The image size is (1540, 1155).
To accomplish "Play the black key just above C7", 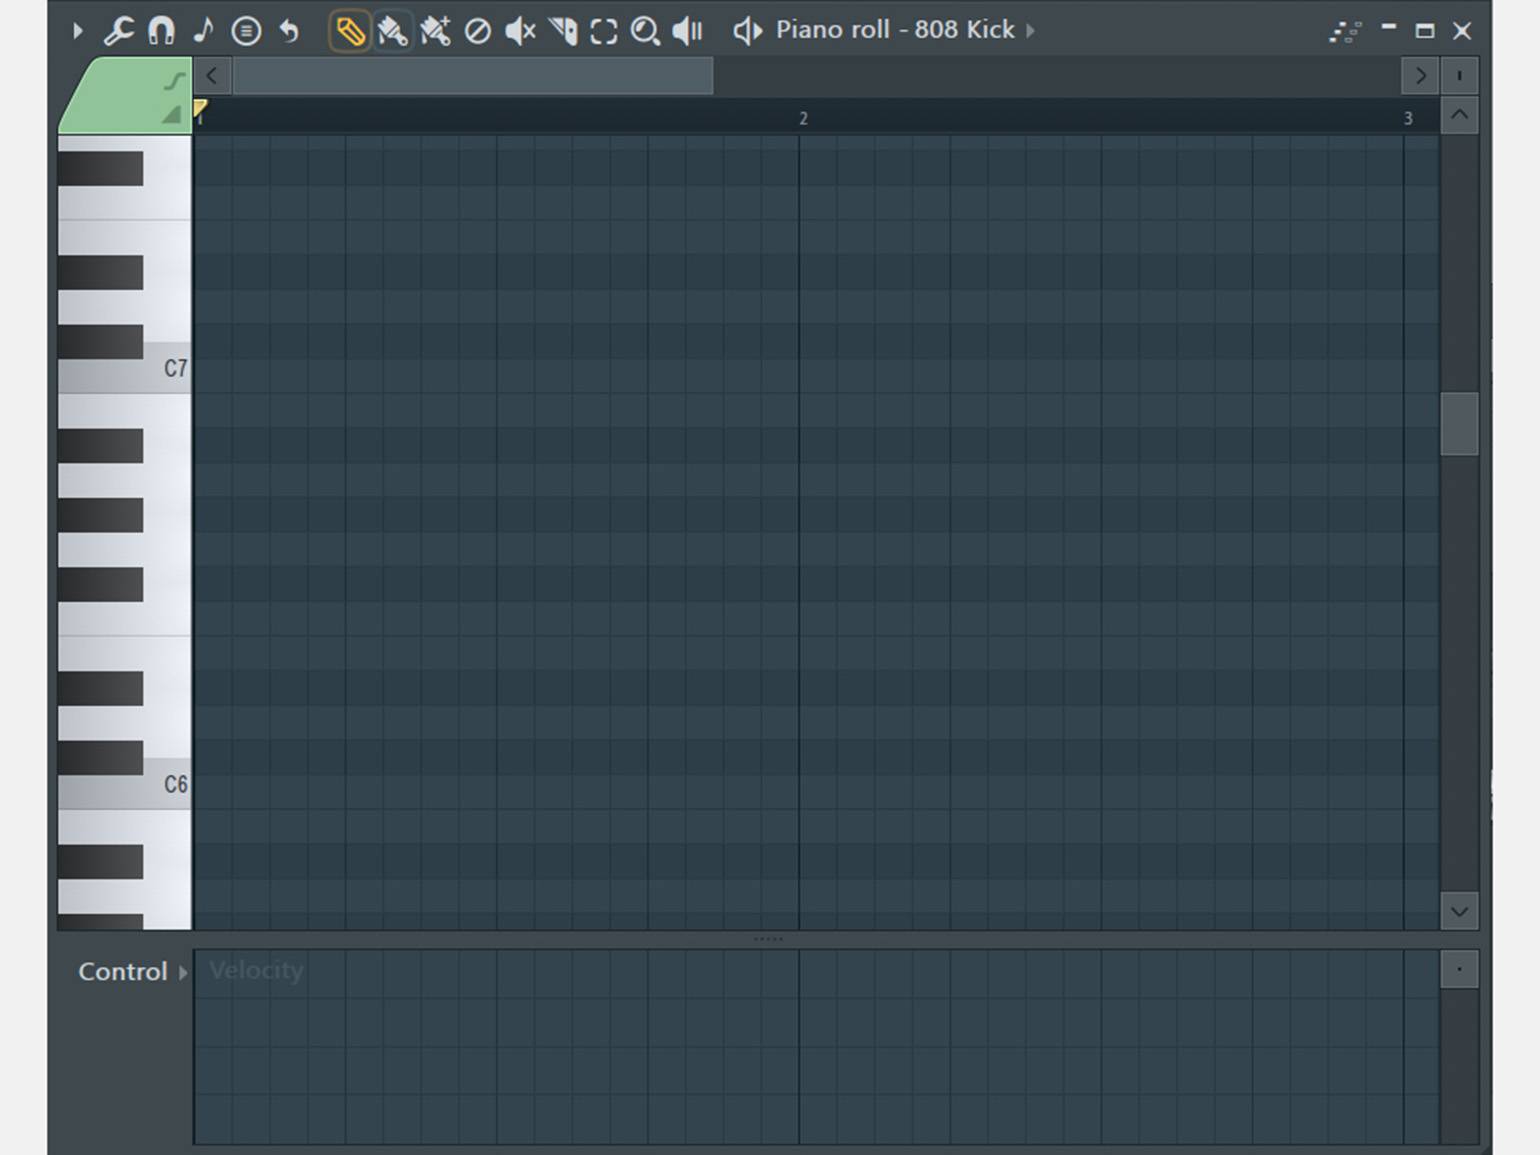I will point(100,341).
